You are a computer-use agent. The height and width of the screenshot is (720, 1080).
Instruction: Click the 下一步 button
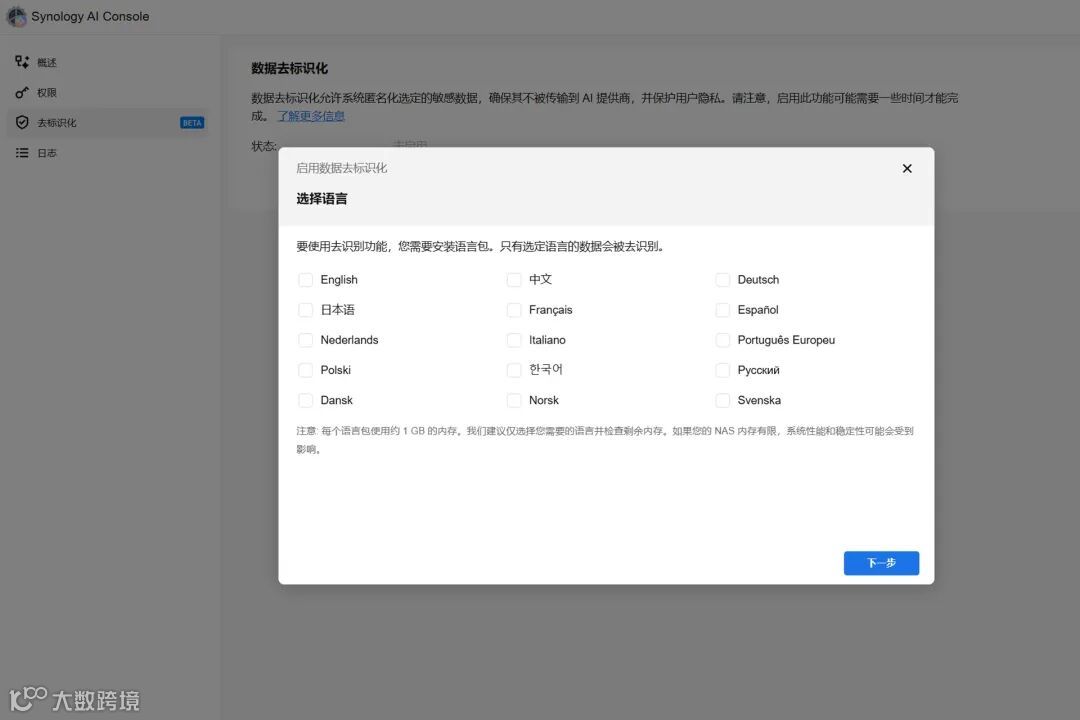coord(881,563)
